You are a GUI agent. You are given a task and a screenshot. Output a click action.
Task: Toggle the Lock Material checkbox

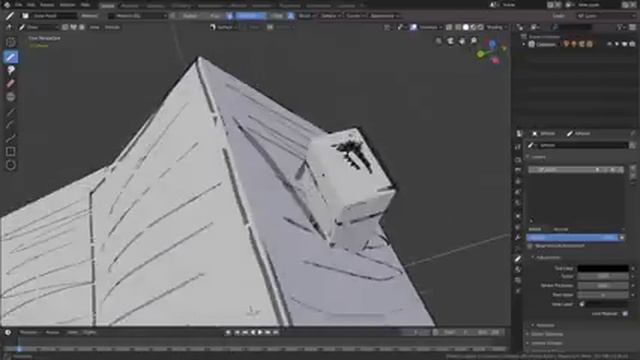(x=625, y=313)
